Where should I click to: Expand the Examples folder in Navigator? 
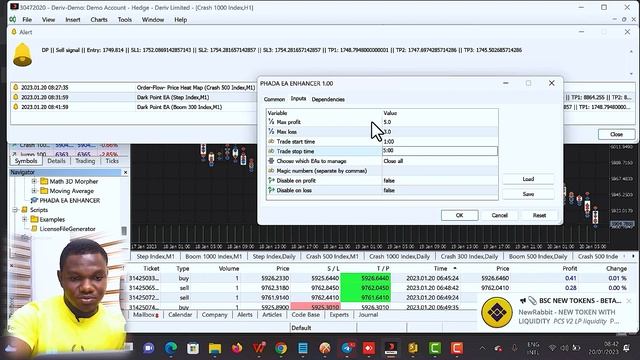point(24,219)
